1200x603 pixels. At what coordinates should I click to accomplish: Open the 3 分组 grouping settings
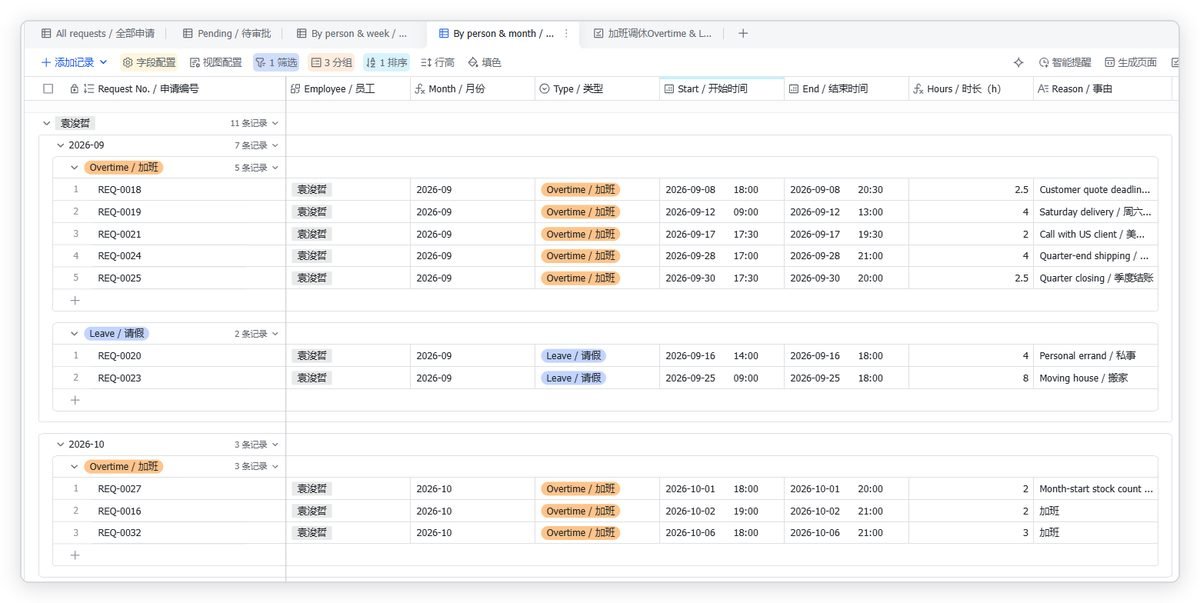coord(331,62)
